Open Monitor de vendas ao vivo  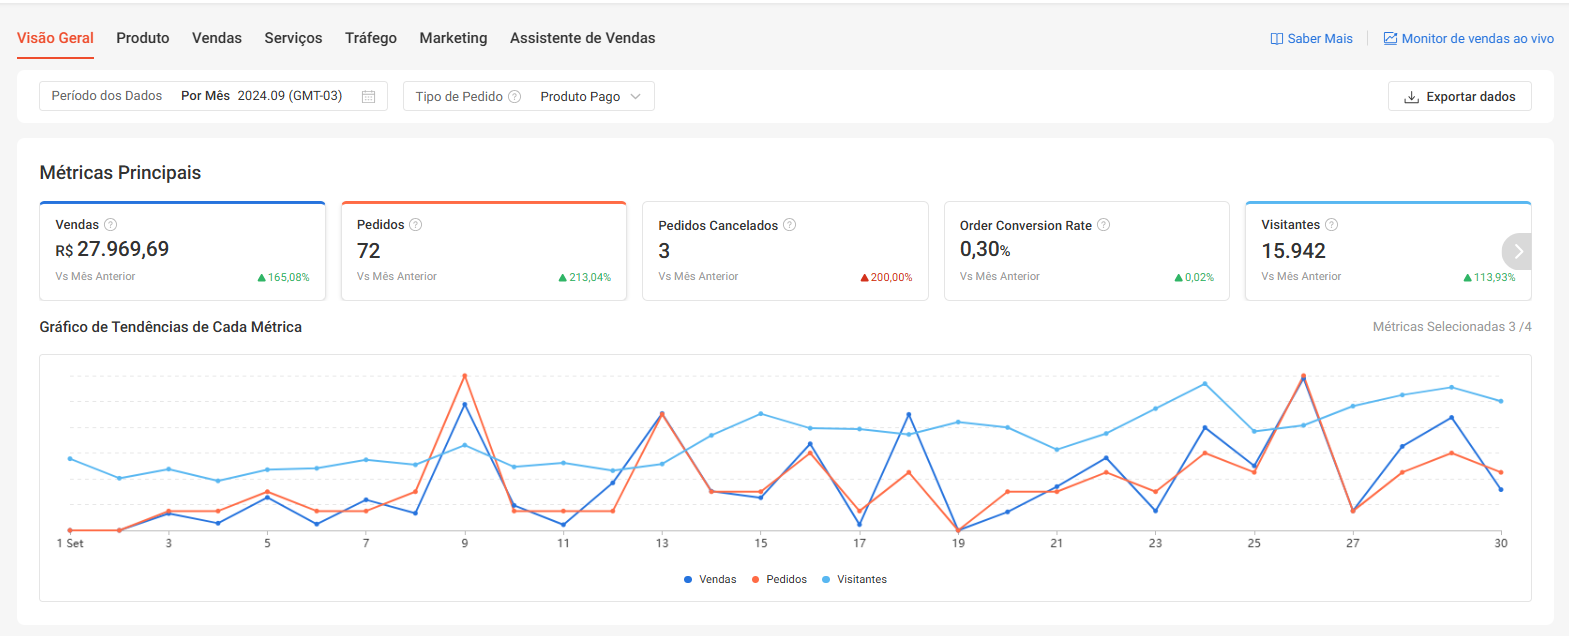click(1468, 39)
